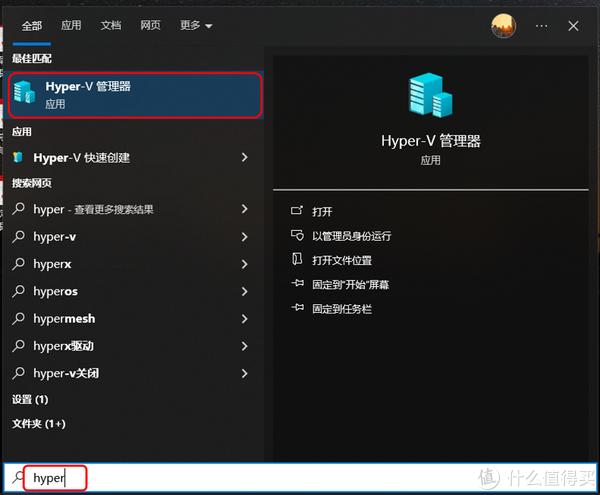Click search icon beside 'hyper - 查看更多搜索结果'
Viewport: 600px width, 495px height.
[x=18, y=209]
